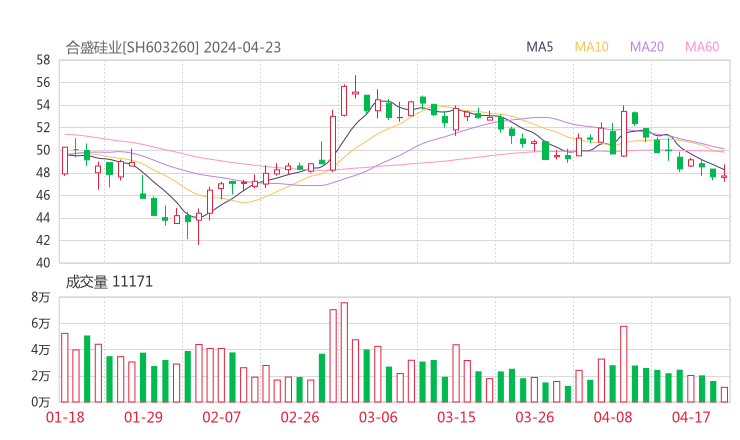Click the MA60 legend label
Screen dimensions: 740x440
tap(702, 47)
